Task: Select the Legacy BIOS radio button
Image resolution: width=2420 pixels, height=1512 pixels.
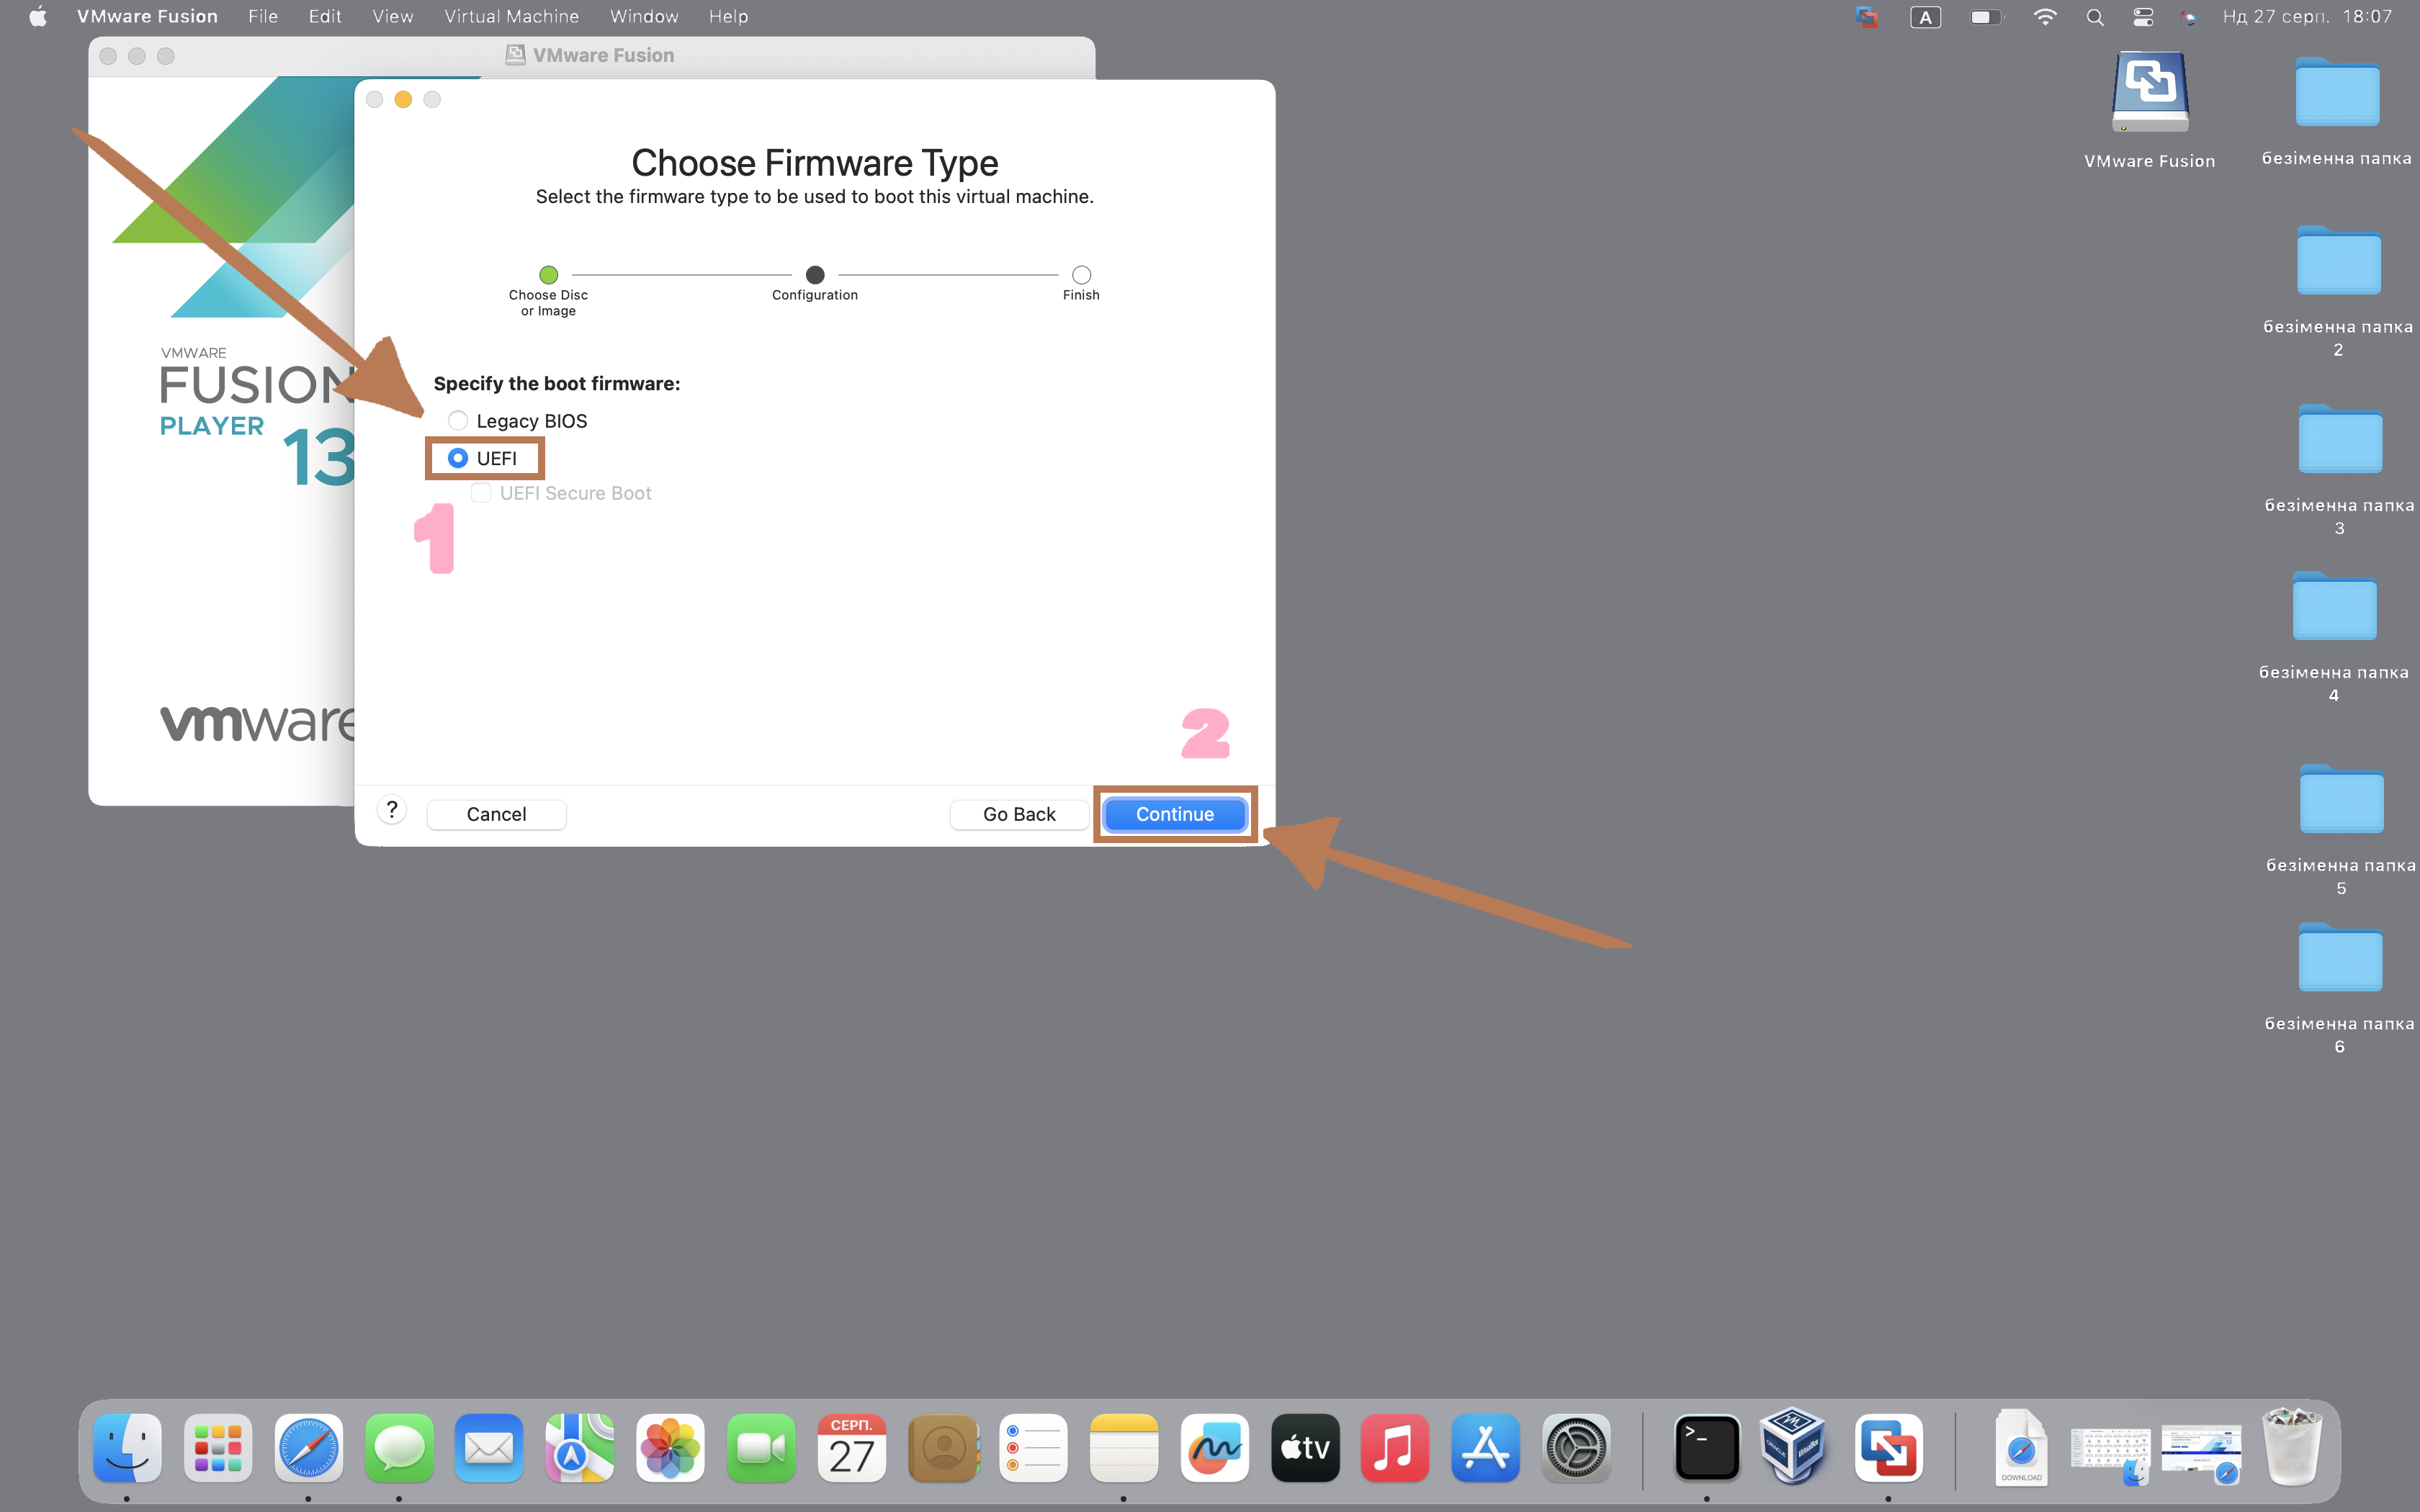Action: (458, 421)
